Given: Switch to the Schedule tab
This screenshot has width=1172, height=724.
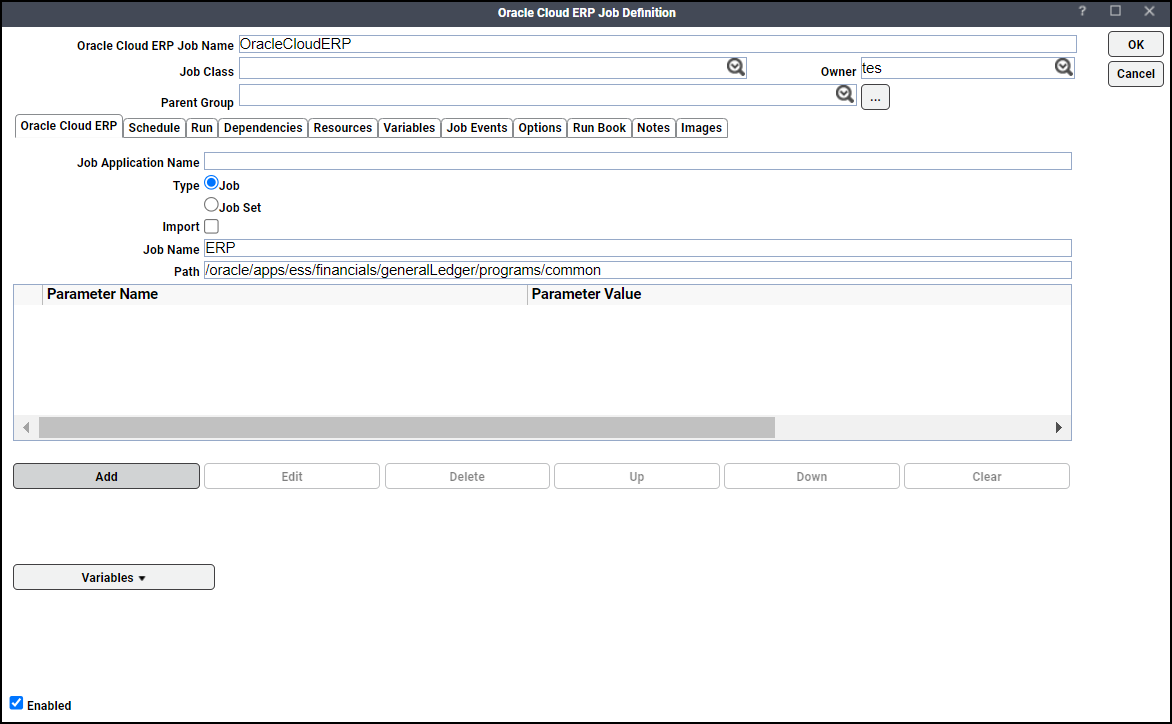Looking at the screenshot, I should click(x=154, y=128).
